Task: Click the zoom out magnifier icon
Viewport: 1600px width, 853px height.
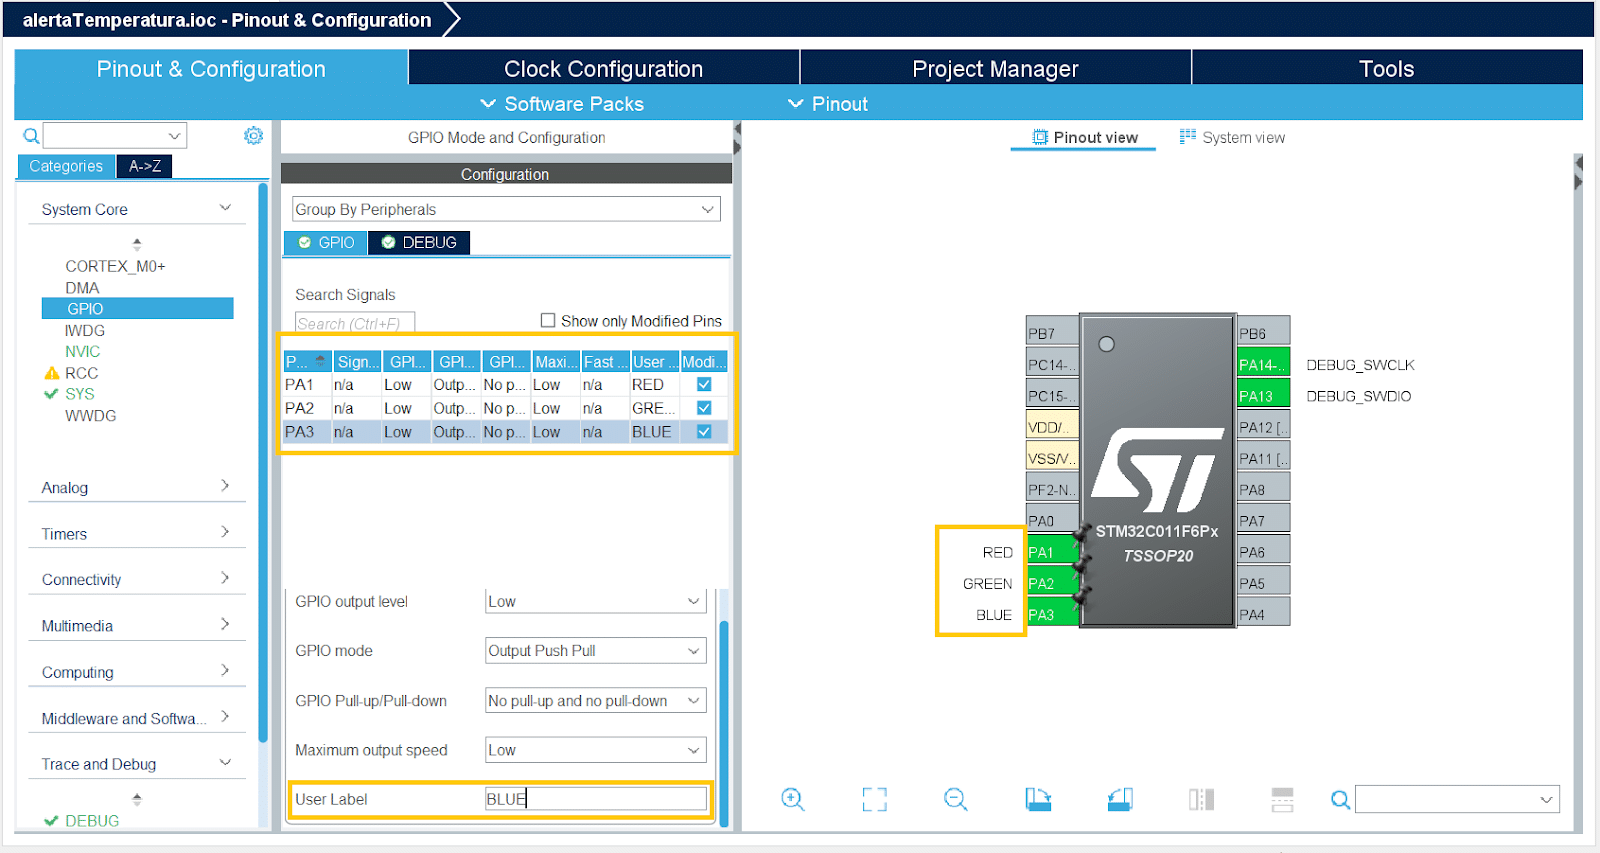Action: point(955,799)
